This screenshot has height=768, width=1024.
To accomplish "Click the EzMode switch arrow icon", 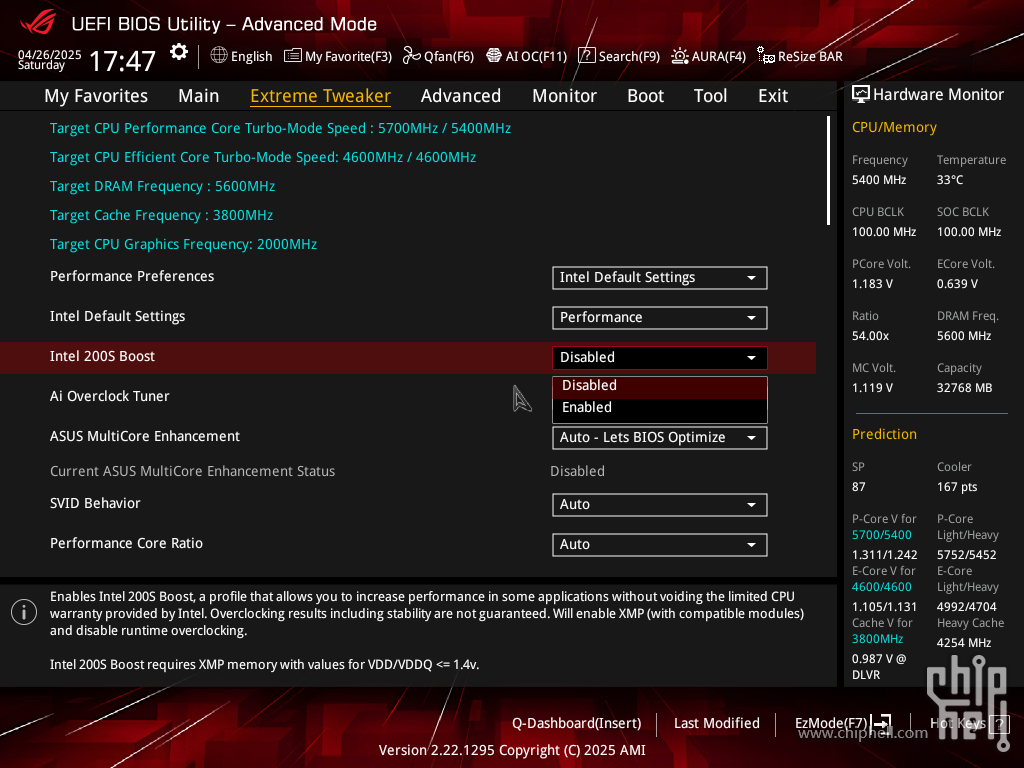I will pos(881,723).
